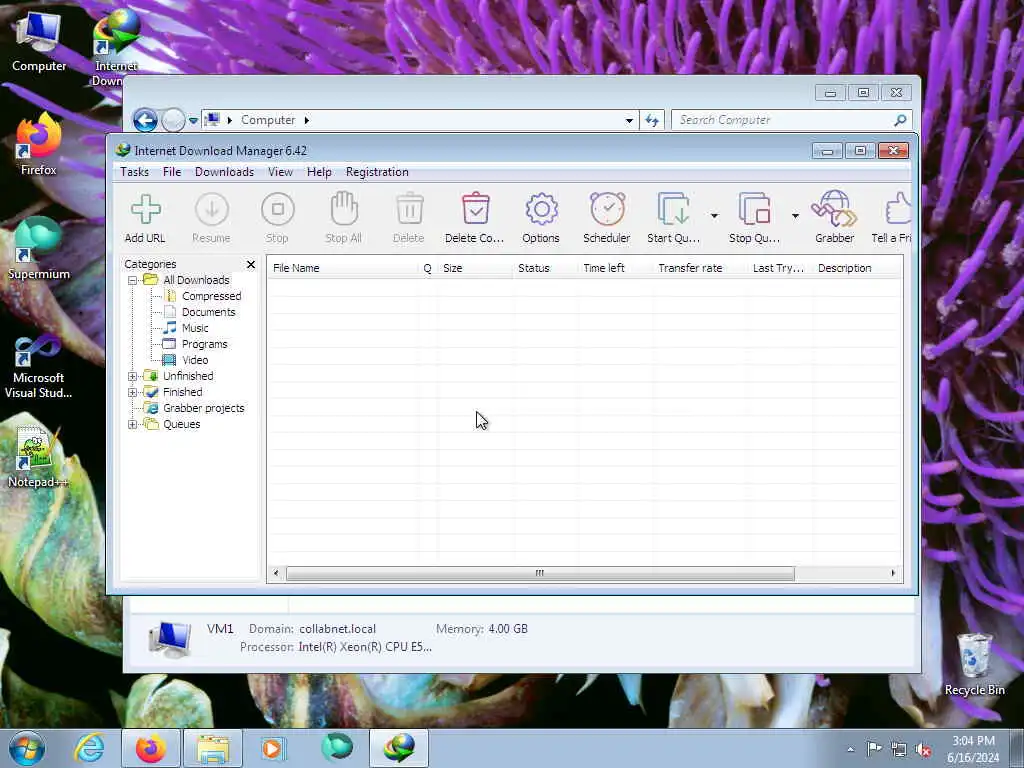The width and height of the screenshot is (1024, 768).
Task: Click Computer breadcrumb in Explorer address bar
Action: point(268,120)
